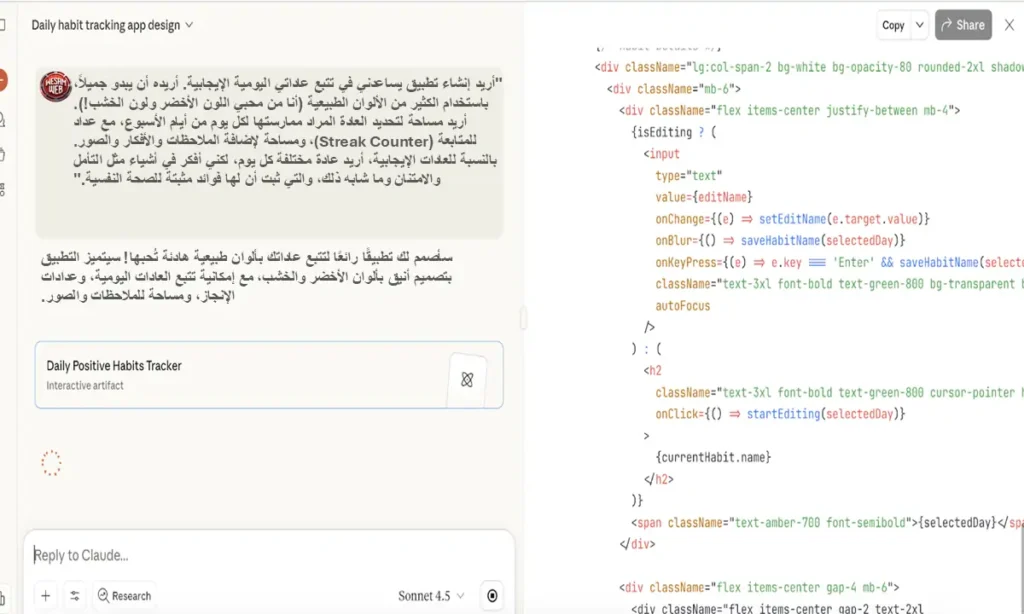Click the tools settings icon next to plus button
This screenshot has width=1024, height=614.
click(75, 595)
